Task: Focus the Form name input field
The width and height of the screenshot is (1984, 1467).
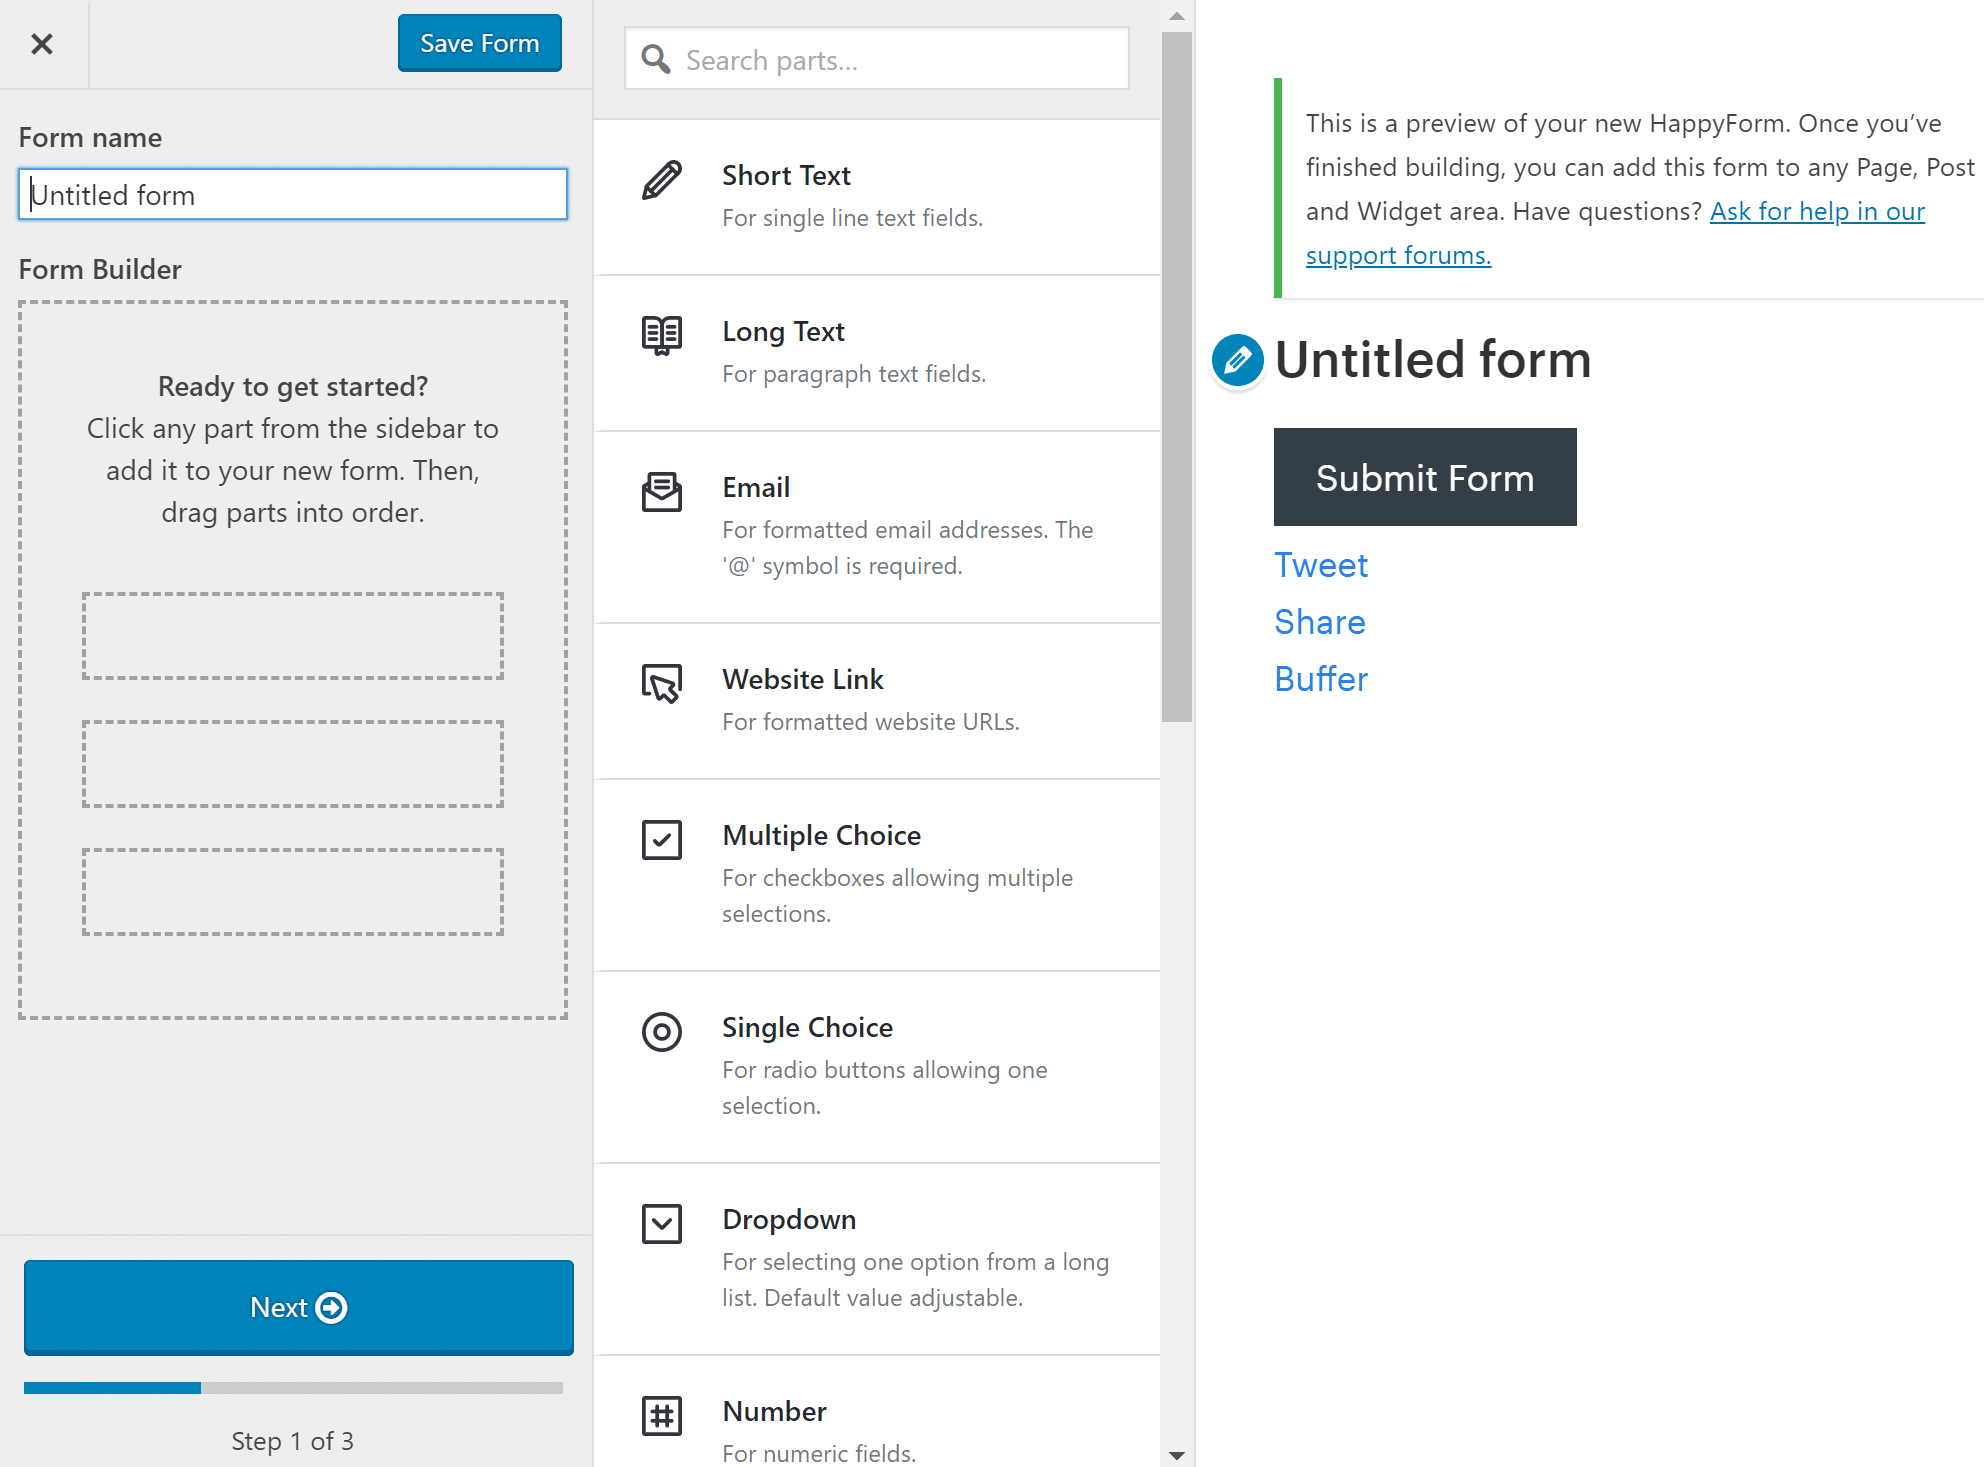Action: pyautogui.click(x=293, y=194)
